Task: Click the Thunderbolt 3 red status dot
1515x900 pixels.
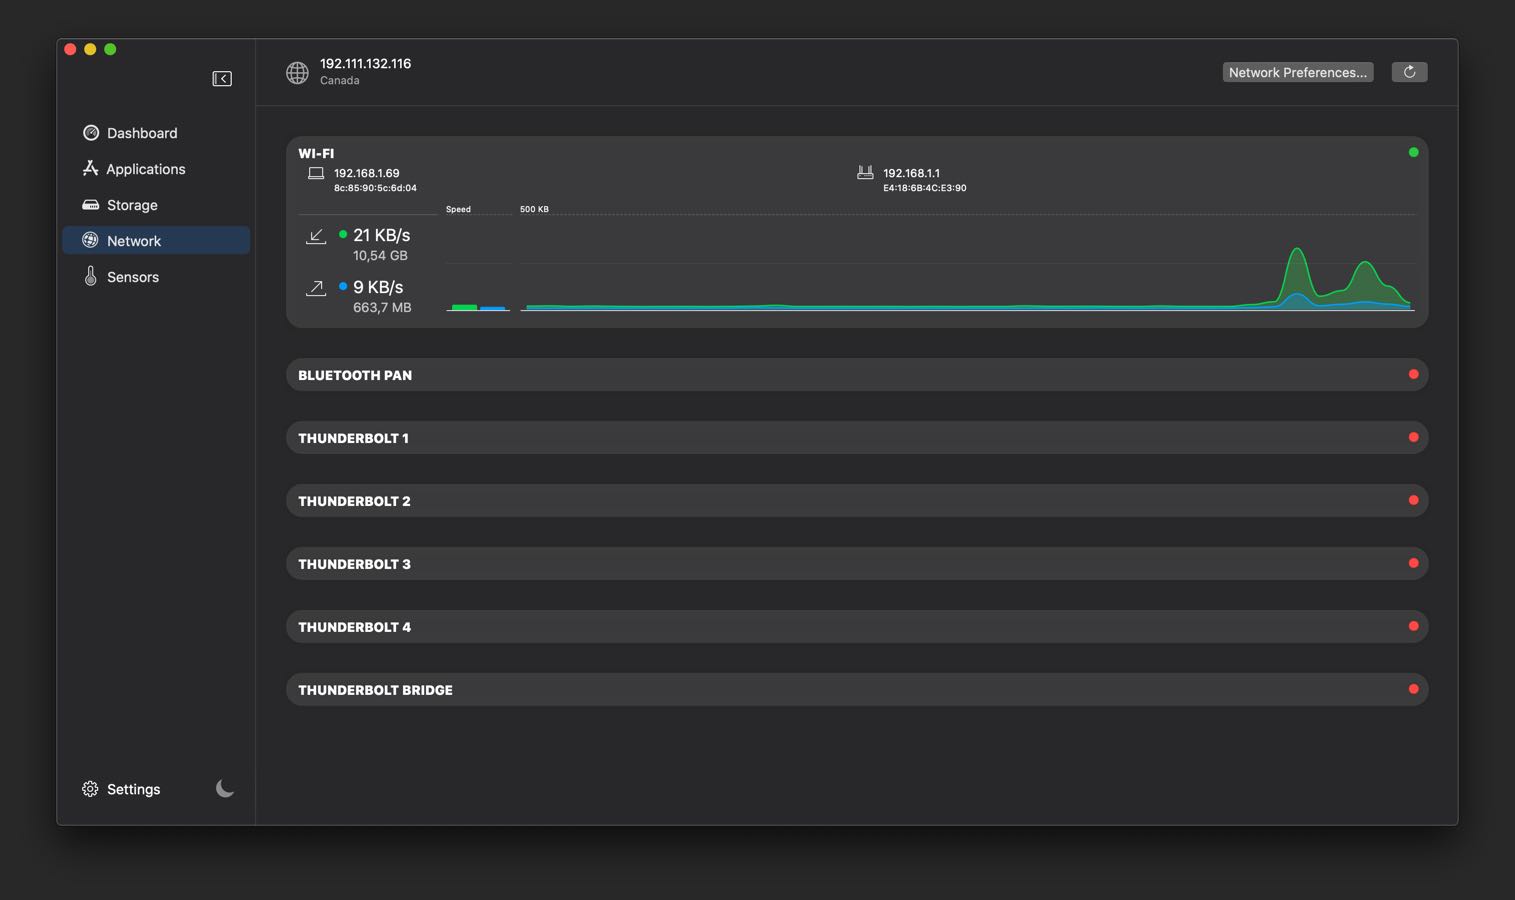Action: pyautogui.click(x=1413, y=563)
